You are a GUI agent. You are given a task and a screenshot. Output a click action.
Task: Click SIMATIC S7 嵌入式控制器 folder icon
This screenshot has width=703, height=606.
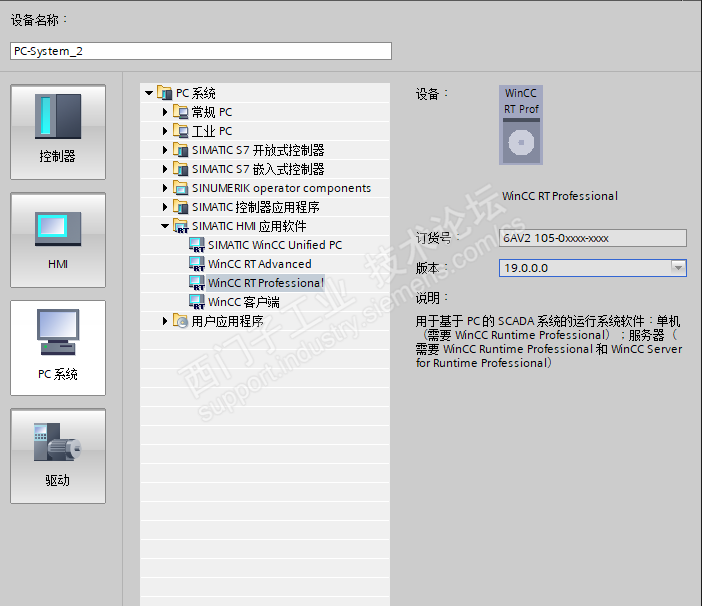[x=181, y=169]
